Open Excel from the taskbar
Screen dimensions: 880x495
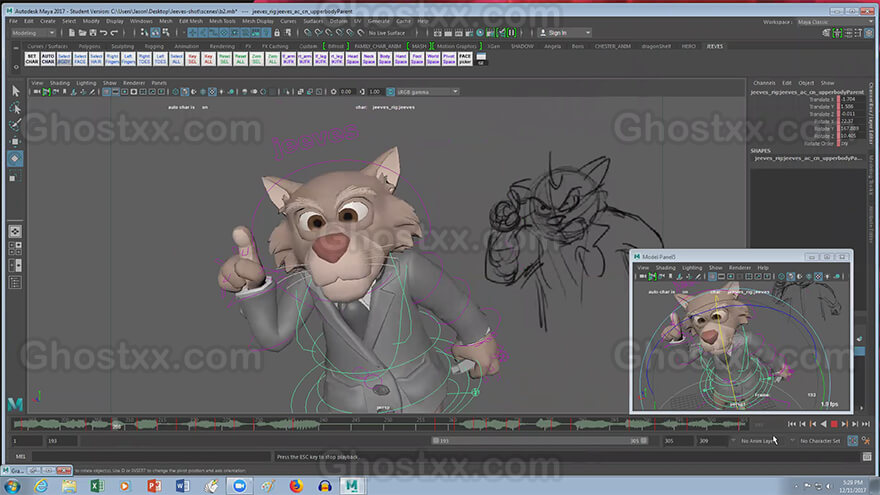point(97,485)
